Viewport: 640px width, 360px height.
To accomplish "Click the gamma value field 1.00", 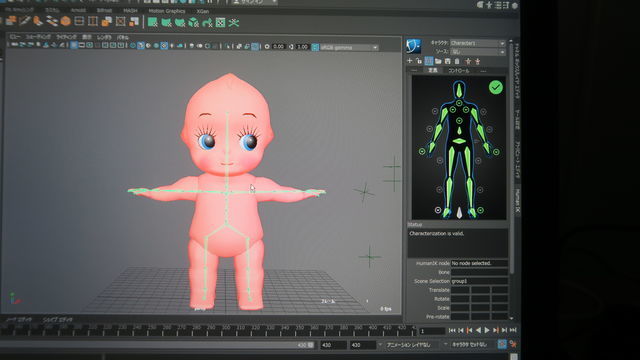I will click(302, 47).
